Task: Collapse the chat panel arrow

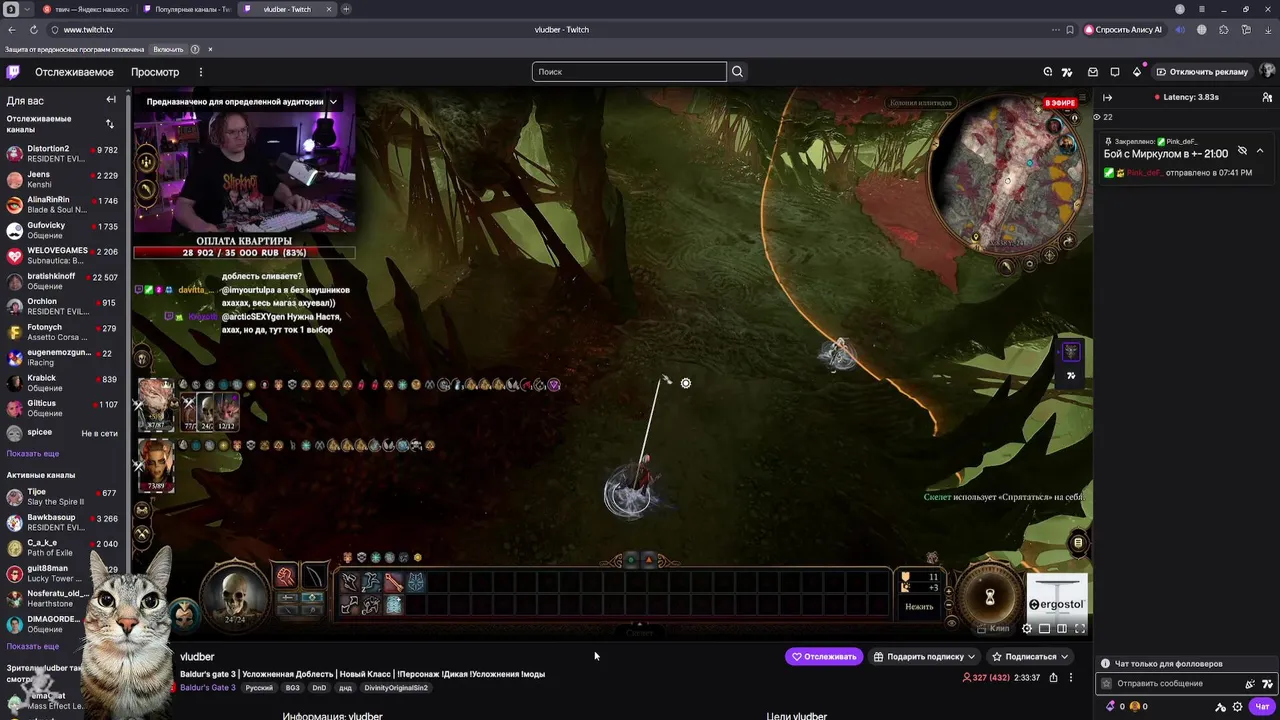Action: click(x=1107, y=97)
